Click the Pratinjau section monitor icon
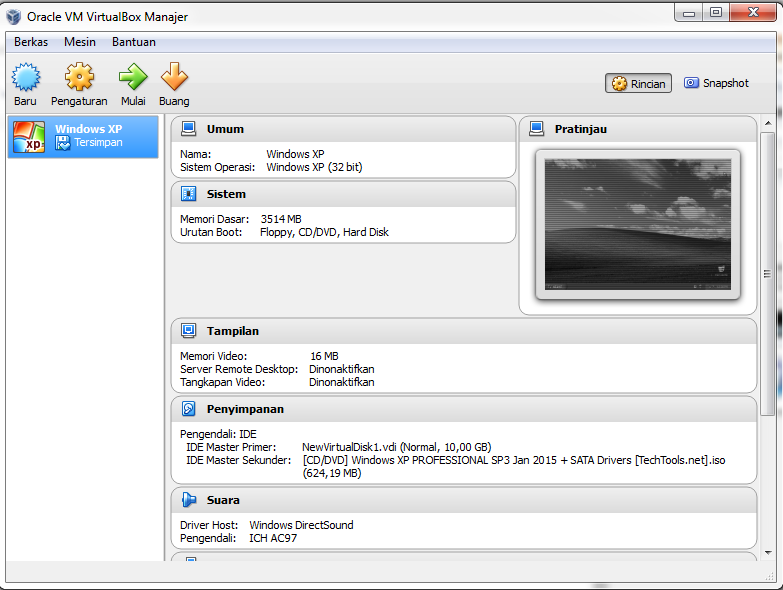Image resolution: width=783 pixels, height=590 pixels. (x=536, y=129)
